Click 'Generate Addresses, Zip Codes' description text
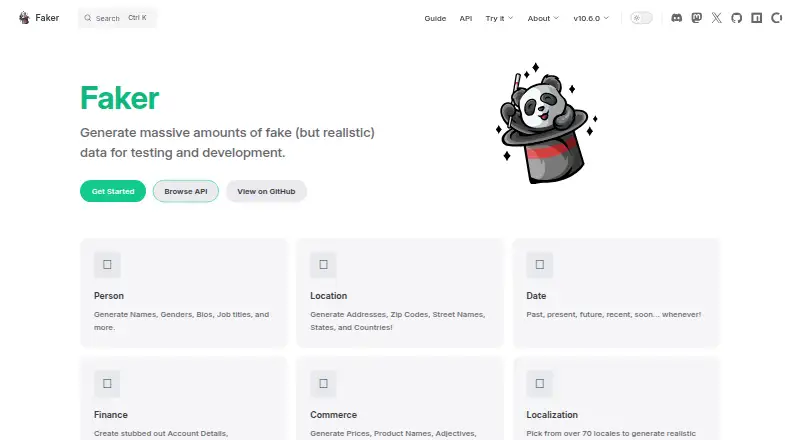Viewport: 800px width, 440px height. click(x=397, y=321)
